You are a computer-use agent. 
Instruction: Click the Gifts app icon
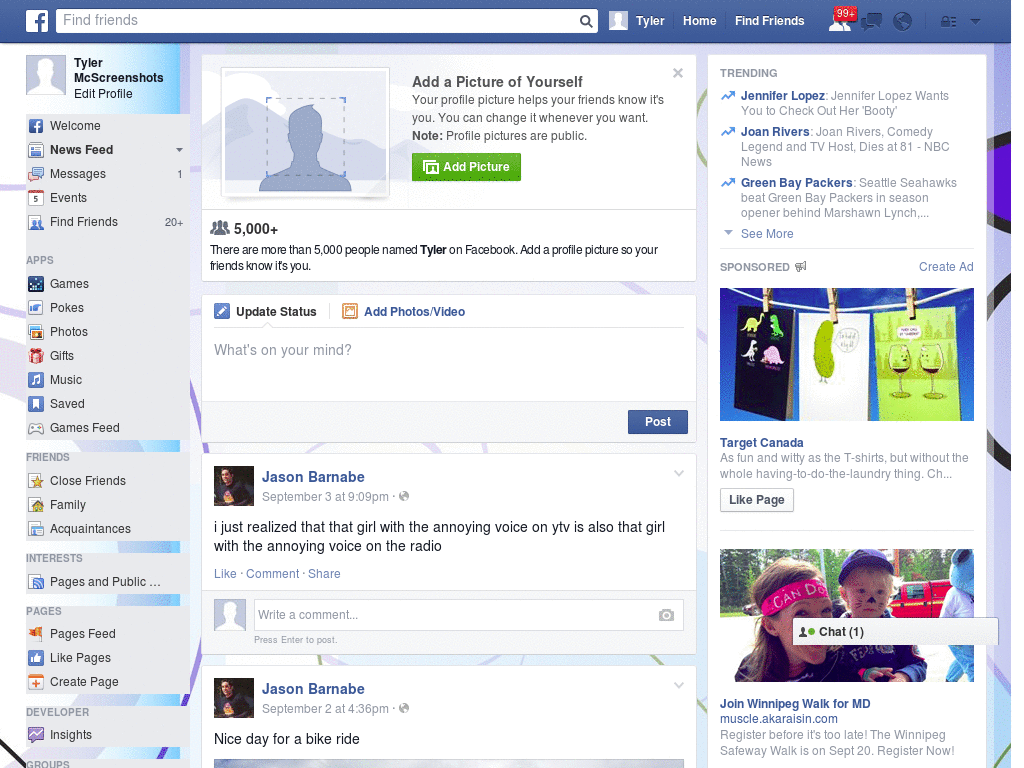[36, 356]
